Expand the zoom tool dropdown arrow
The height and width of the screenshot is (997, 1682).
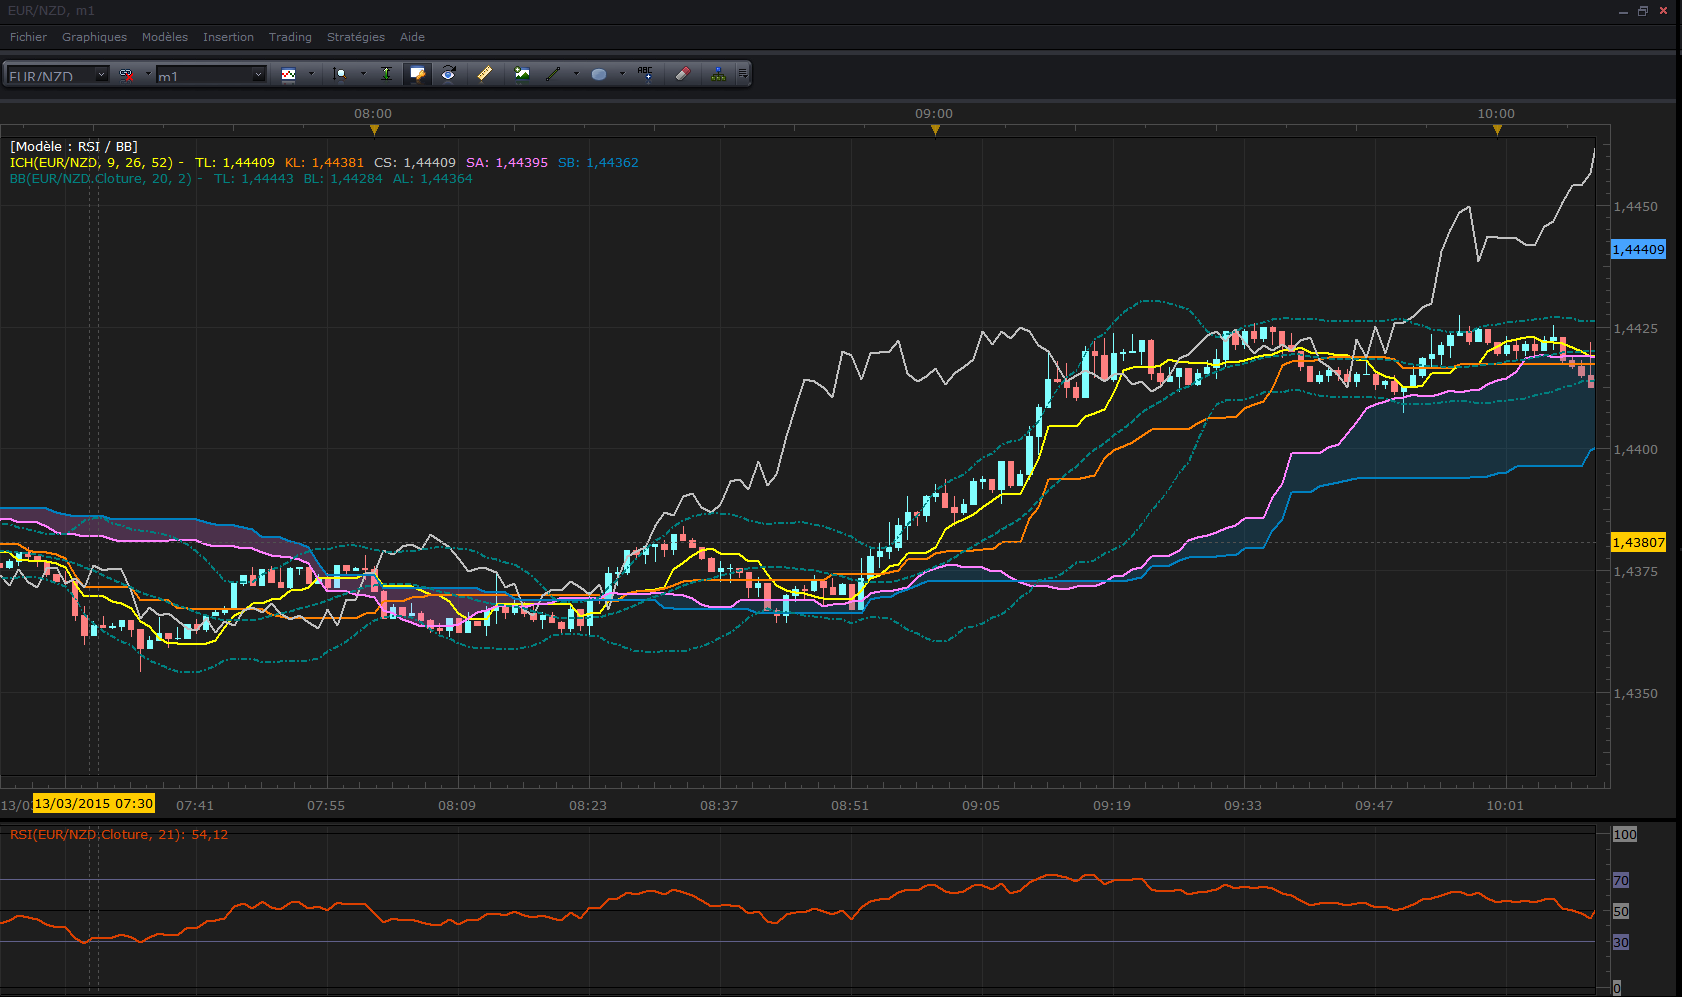tap(362, 74)
